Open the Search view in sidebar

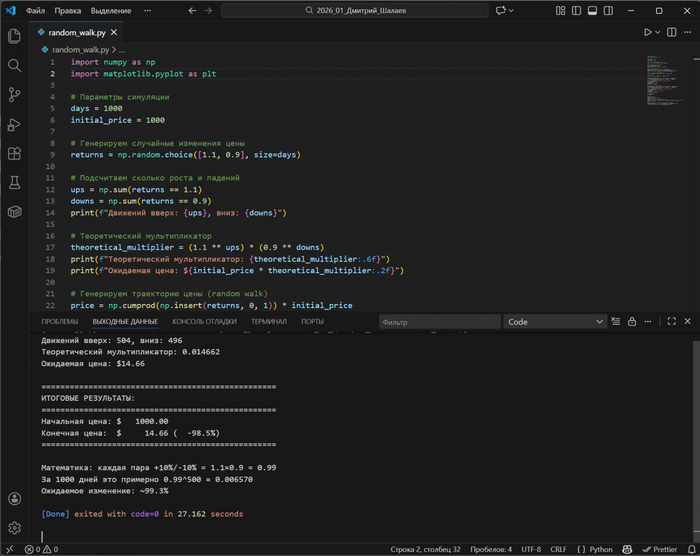click(x=14, y=65)
